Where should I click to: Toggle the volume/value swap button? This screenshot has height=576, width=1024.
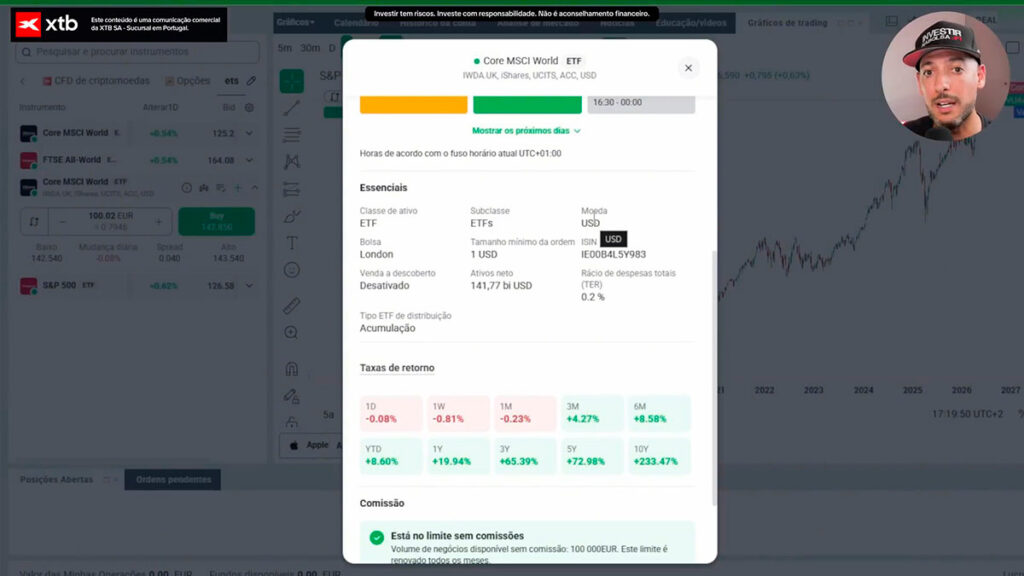[34, 222]
